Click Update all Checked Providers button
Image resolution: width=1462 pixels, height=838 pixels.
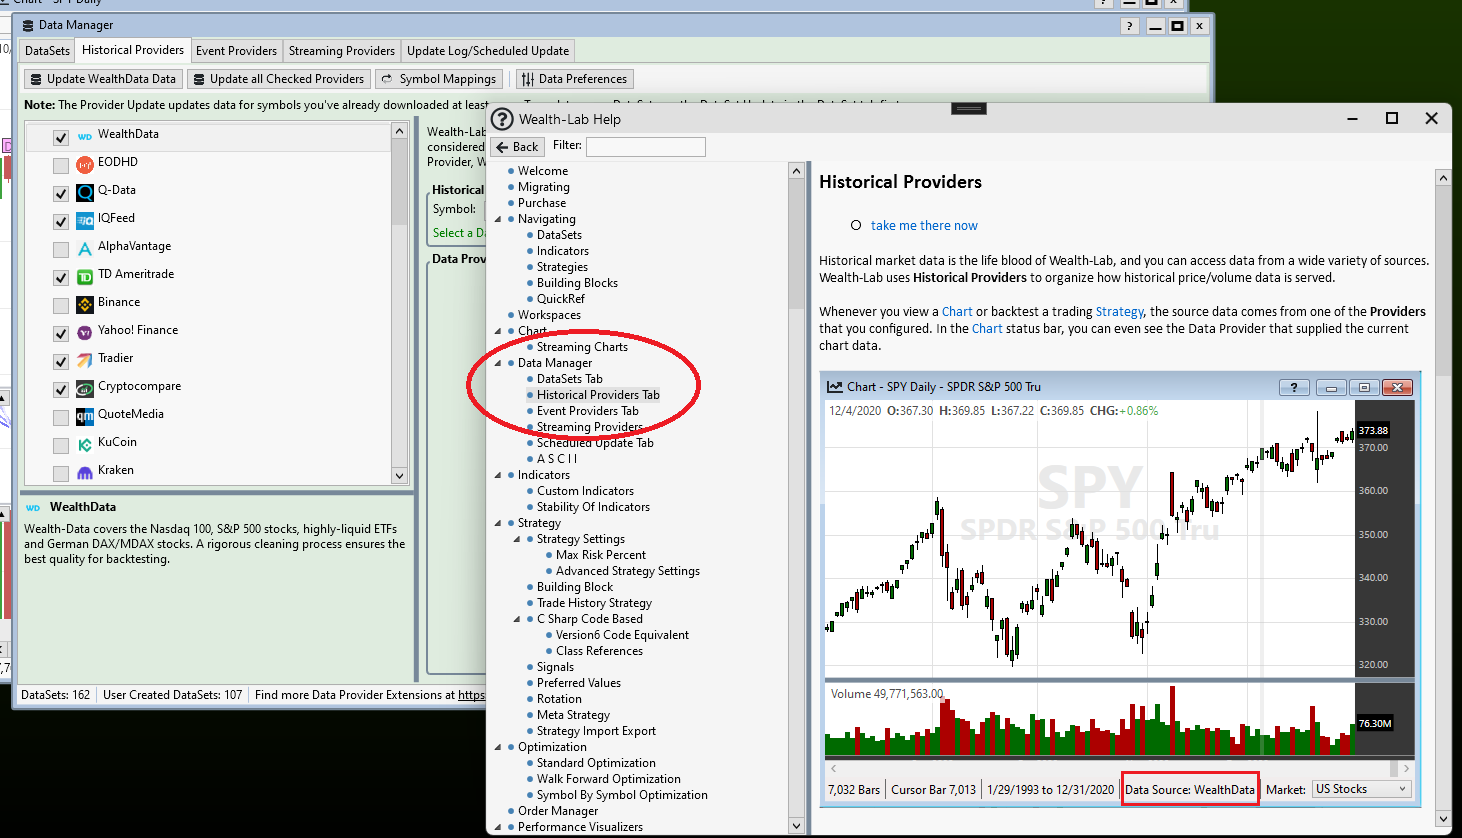tap(279, 79)
